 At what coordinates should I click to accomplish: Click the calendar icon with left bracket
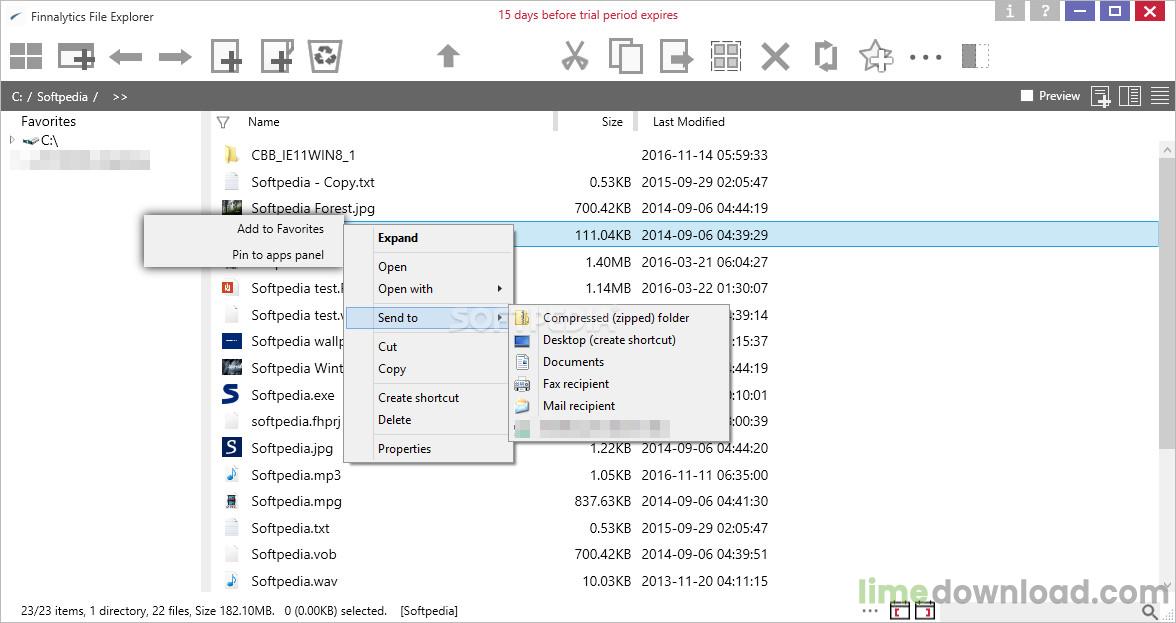(x=899, y=610)
